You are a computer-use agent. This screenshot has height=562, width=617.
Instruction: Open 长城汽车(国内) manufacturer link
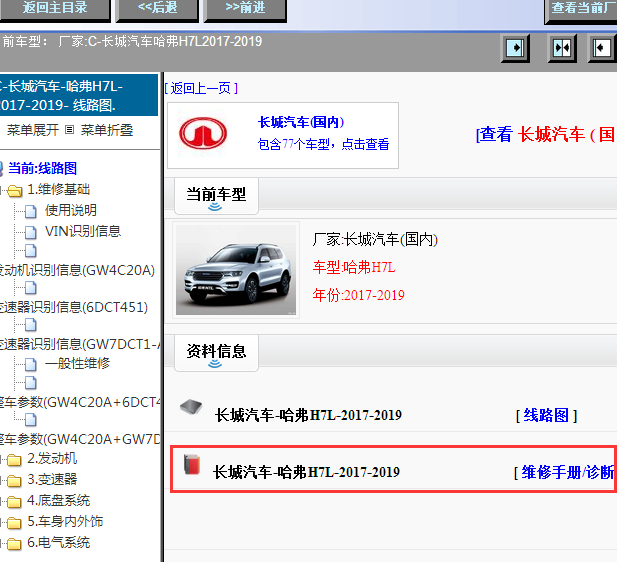pyautogui.click(x=301, y=122)
